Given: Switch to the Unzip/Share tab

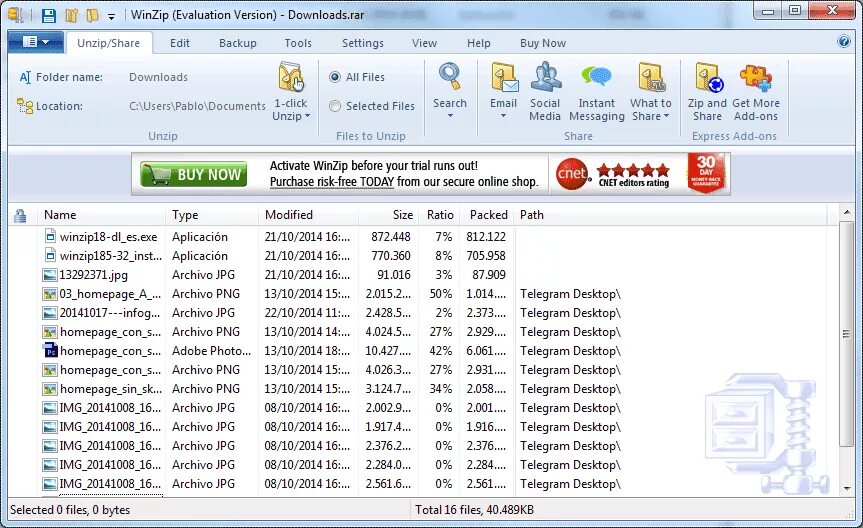Looking at the screenshot, I should point(108,43).
